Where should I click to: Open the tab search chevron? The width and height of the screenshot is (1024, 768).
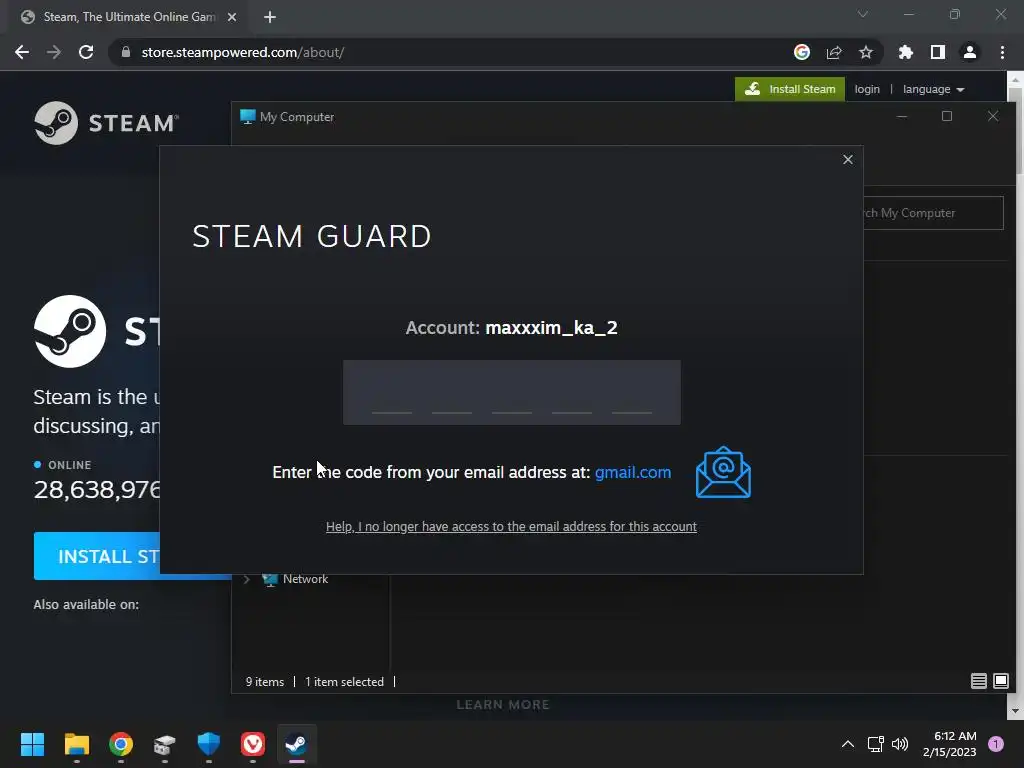point(863,14)
